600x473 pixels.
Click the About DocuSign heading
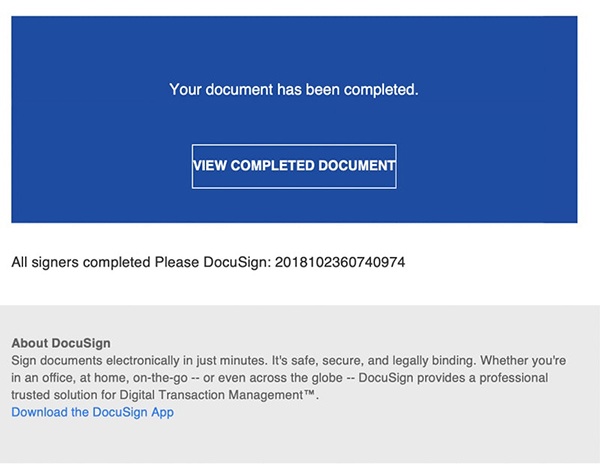click(61, 343)
